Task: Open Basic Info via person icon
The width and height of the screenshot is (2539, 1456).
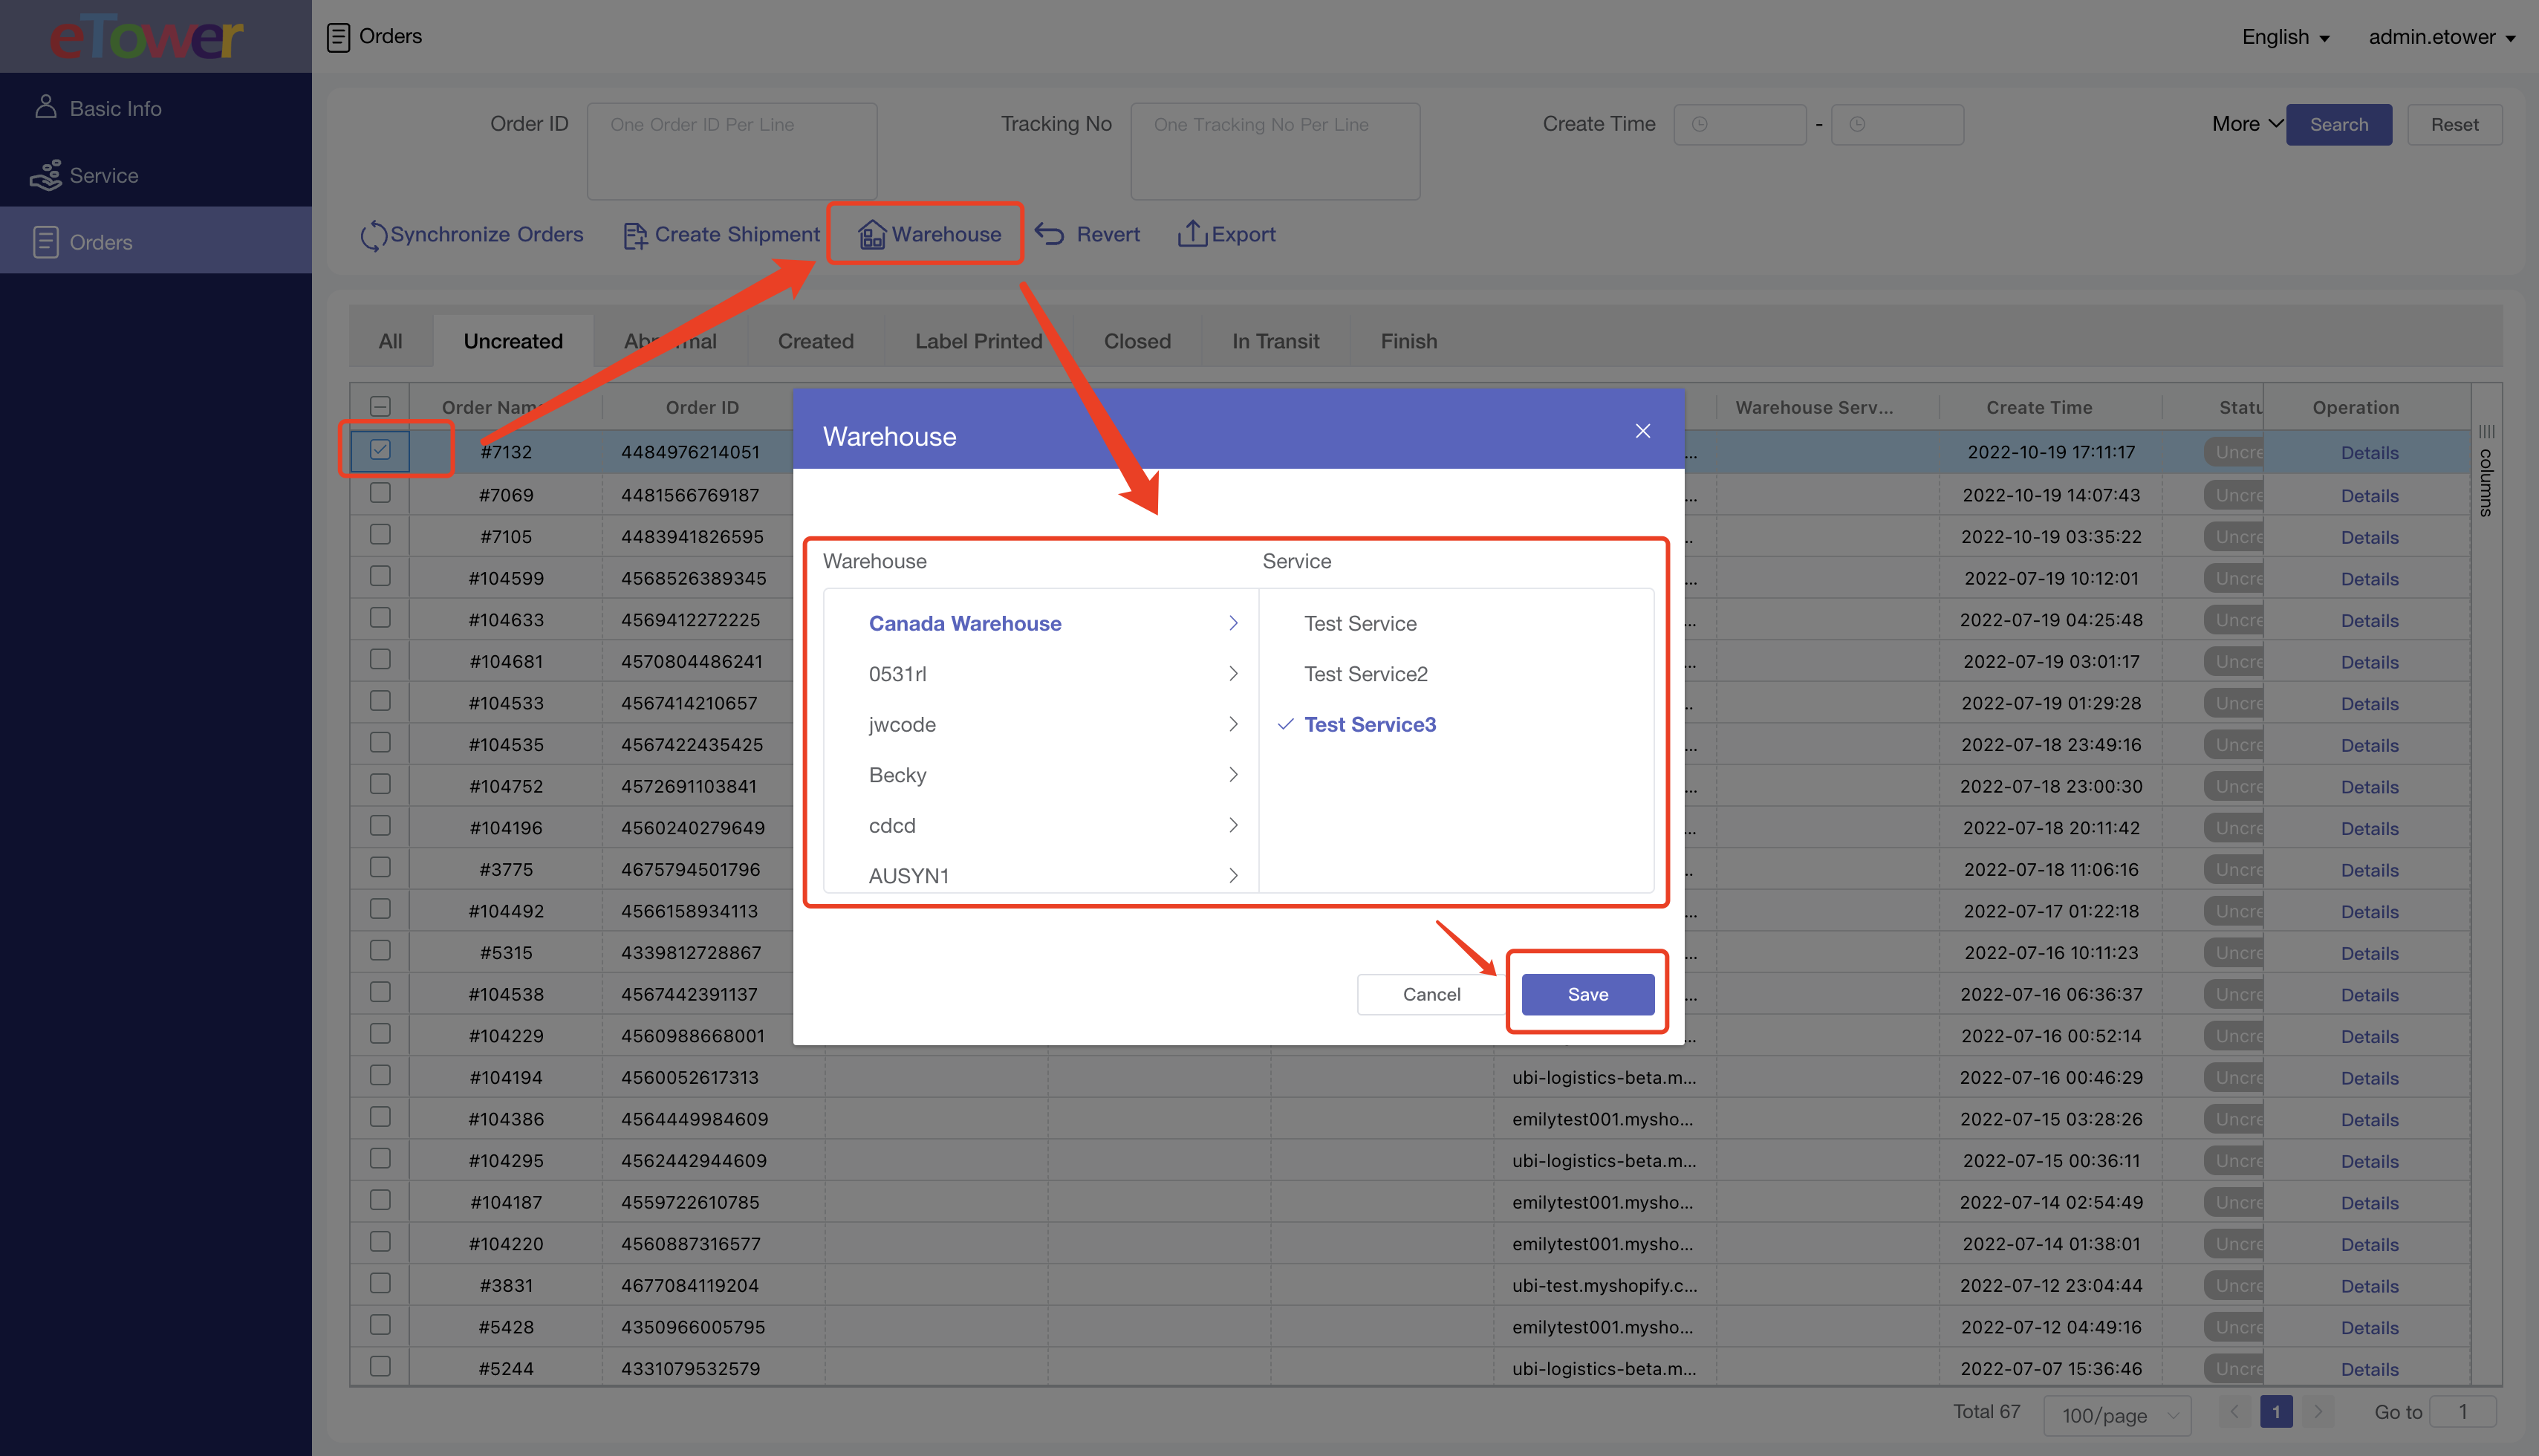Action: [x=45, y=107]
